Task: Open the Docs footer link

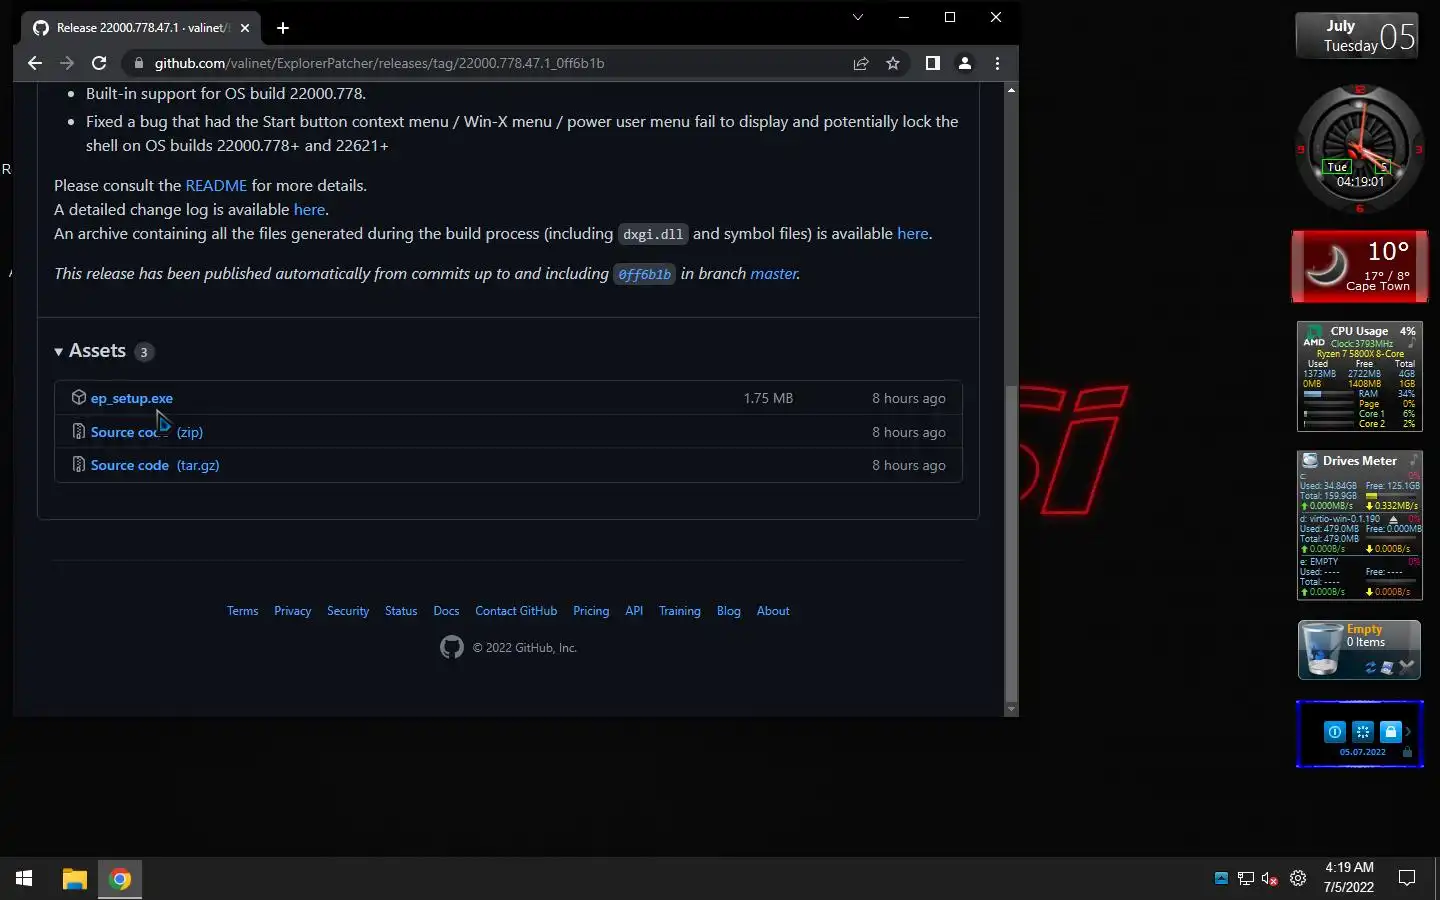Action: [x=446, y=611]
